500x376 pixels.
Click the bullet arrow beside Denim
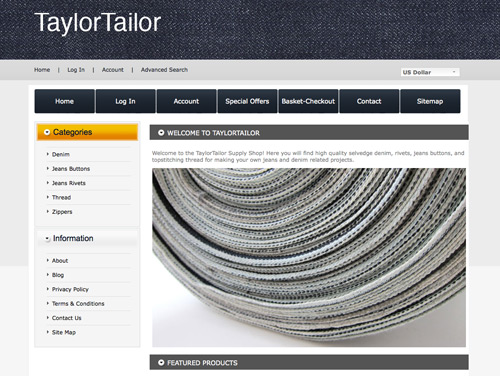click(x=48, y=154)
